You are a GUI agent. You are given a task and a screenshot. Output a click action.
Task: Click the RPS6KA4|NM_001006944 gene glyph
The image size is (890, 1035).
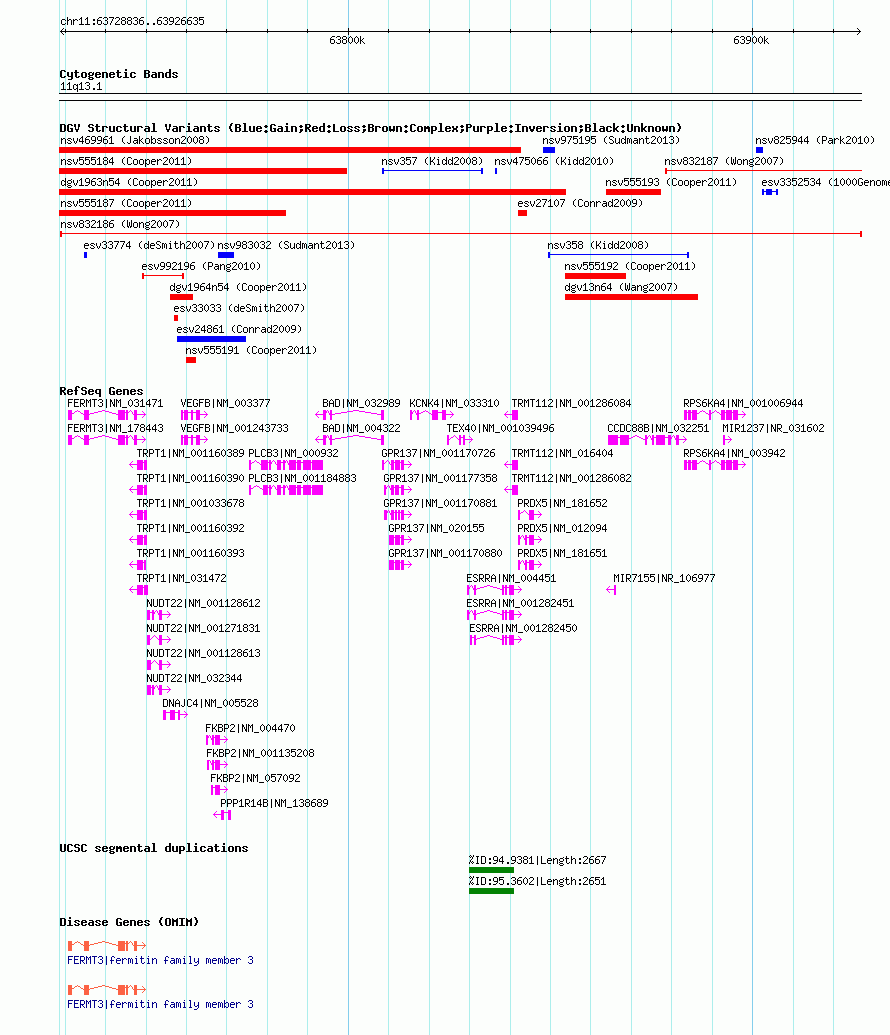(x=715, y=415)
